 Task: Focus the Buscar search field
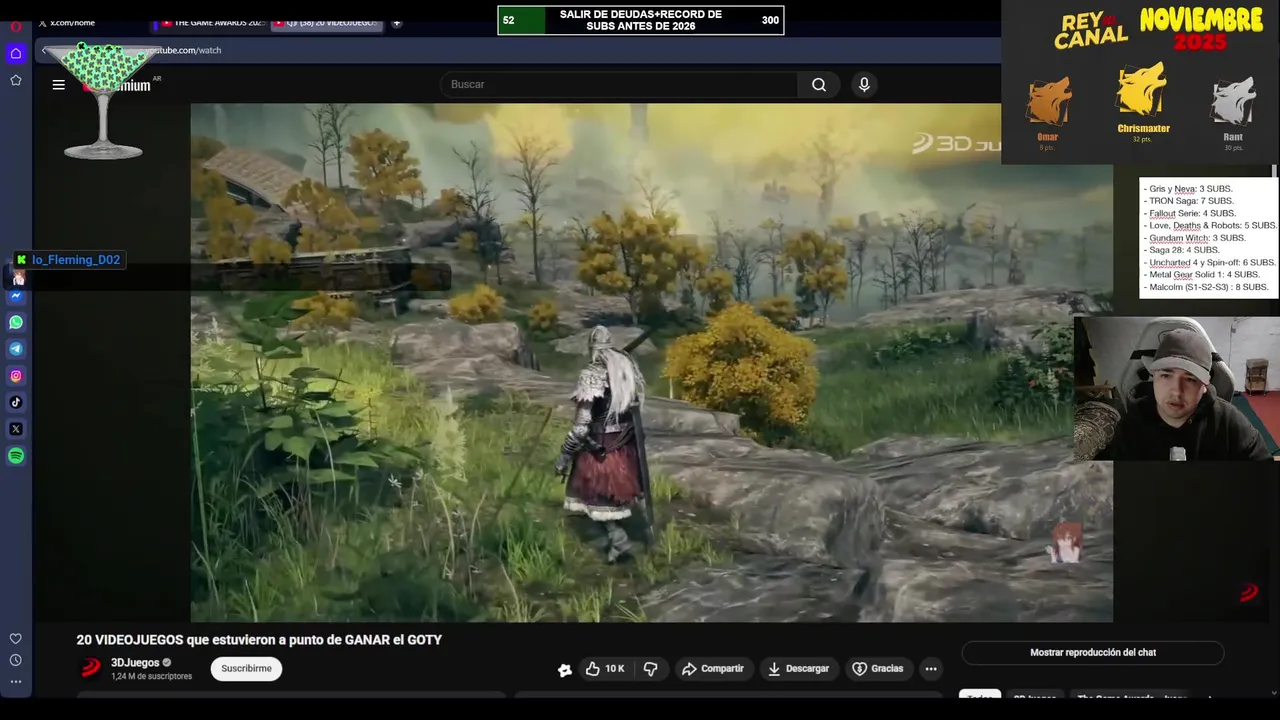tap(619, 85)
